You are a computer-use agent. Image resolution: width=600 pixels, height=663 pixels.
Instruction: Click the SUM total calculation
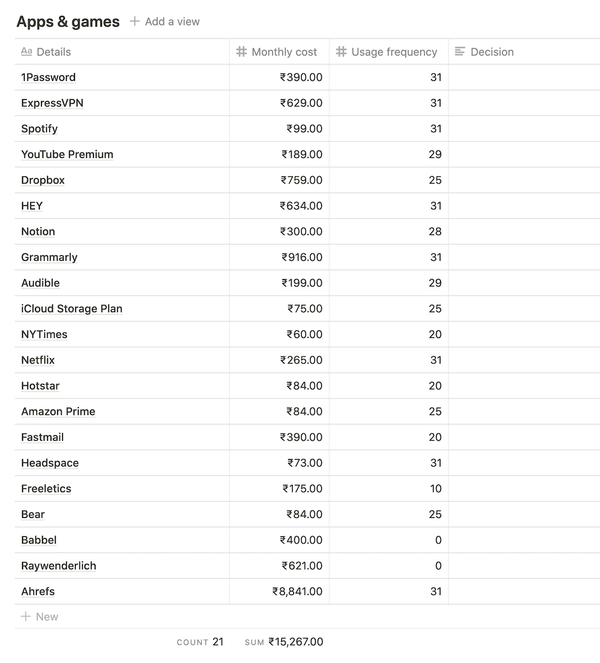click(x=284, y=642)
